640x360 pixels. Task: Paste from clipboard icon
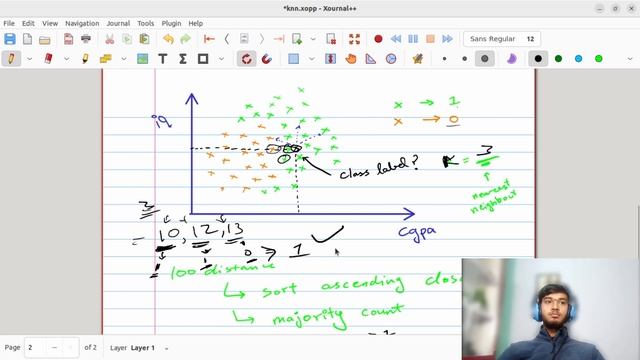pos(144,39)
